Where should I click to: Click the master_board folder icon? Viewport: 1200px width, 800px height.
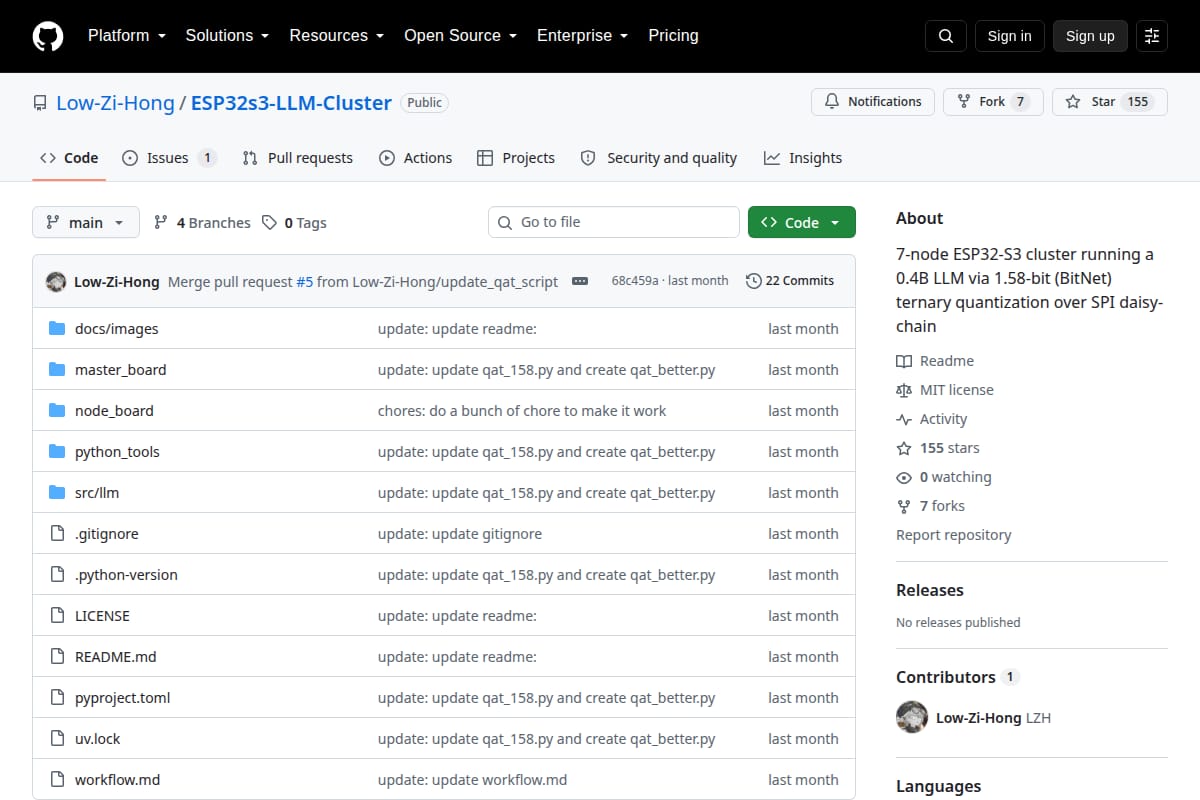(57, 370)
